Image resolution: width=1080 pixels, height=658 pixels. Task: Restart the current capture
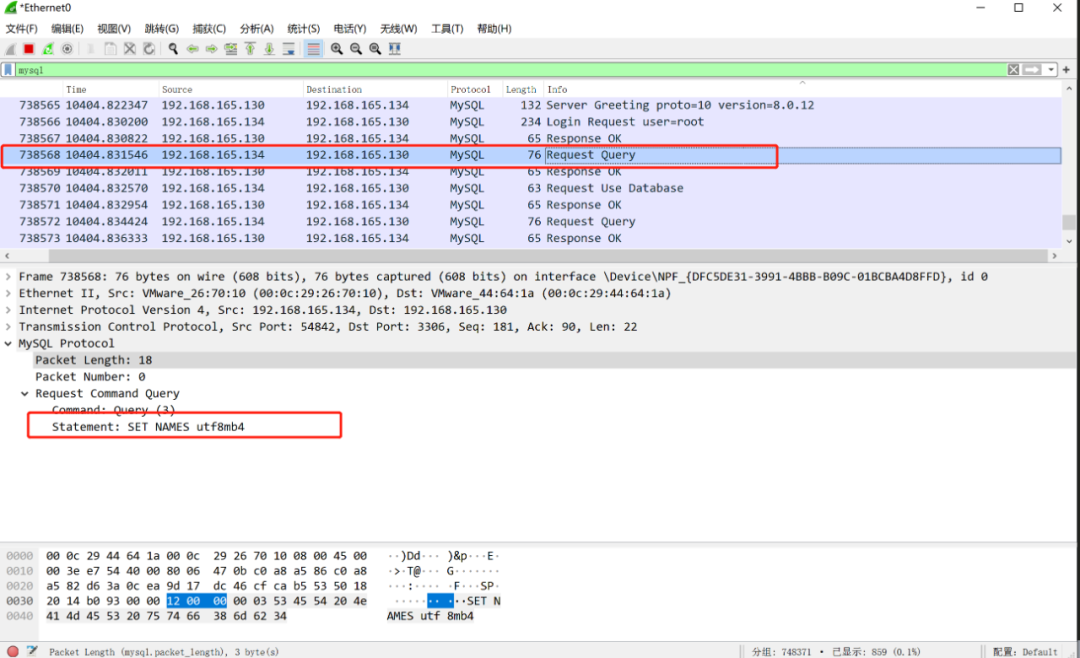(48, 49)
